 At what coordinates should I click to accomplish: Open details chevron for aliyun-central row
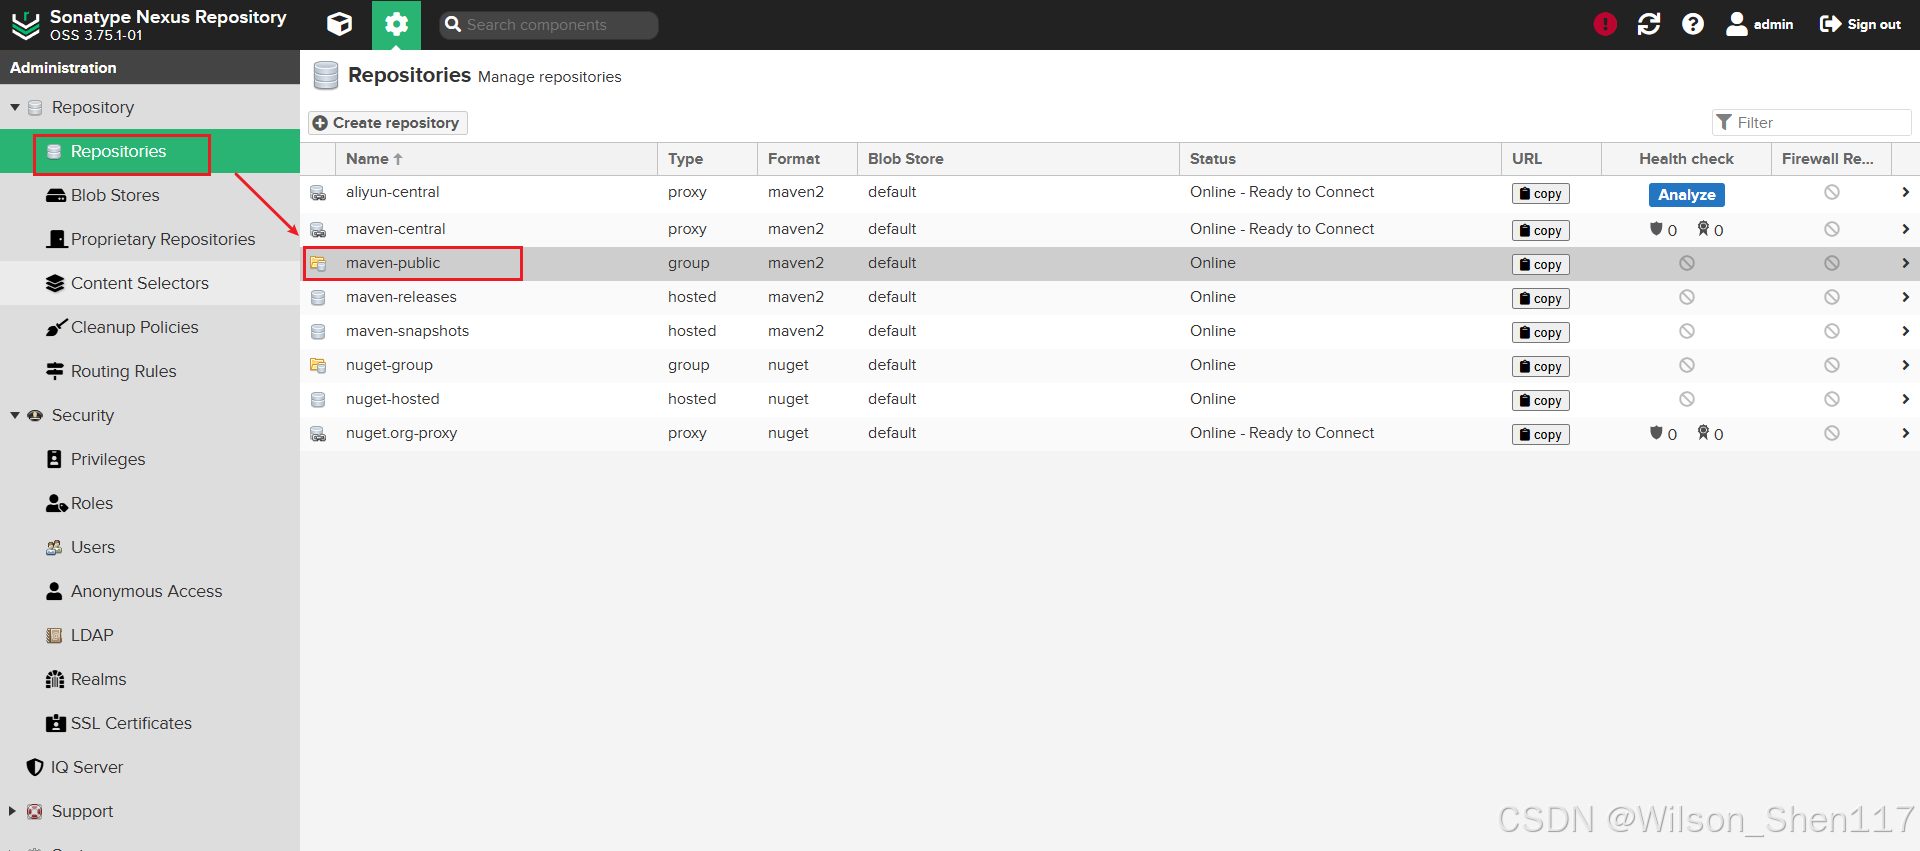click(x=1905, y=192)
